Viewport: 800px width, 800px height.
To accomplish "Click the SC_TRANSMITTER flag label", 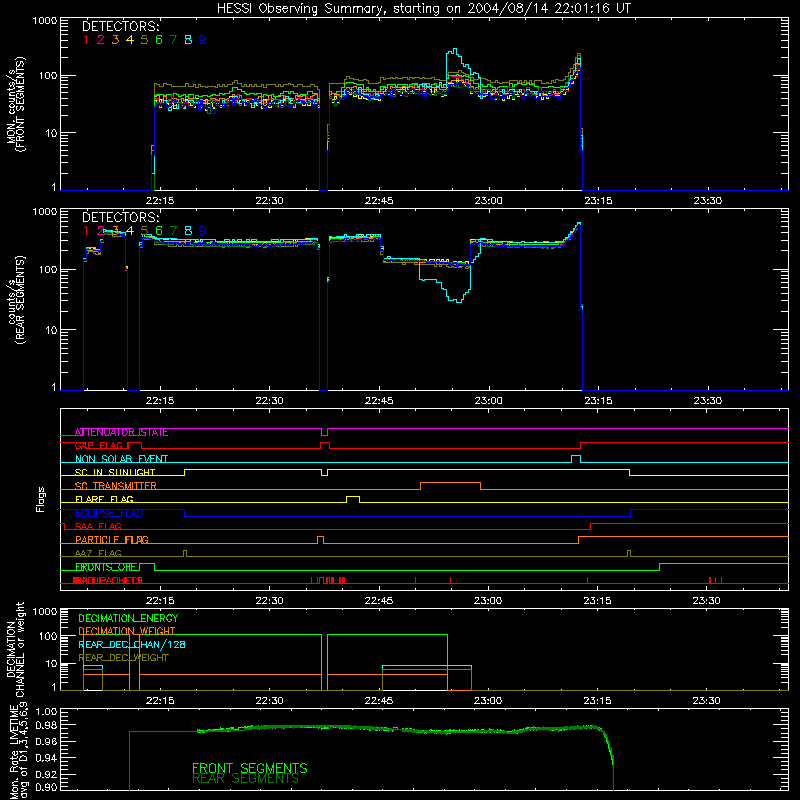I will (x=116, y=486).
